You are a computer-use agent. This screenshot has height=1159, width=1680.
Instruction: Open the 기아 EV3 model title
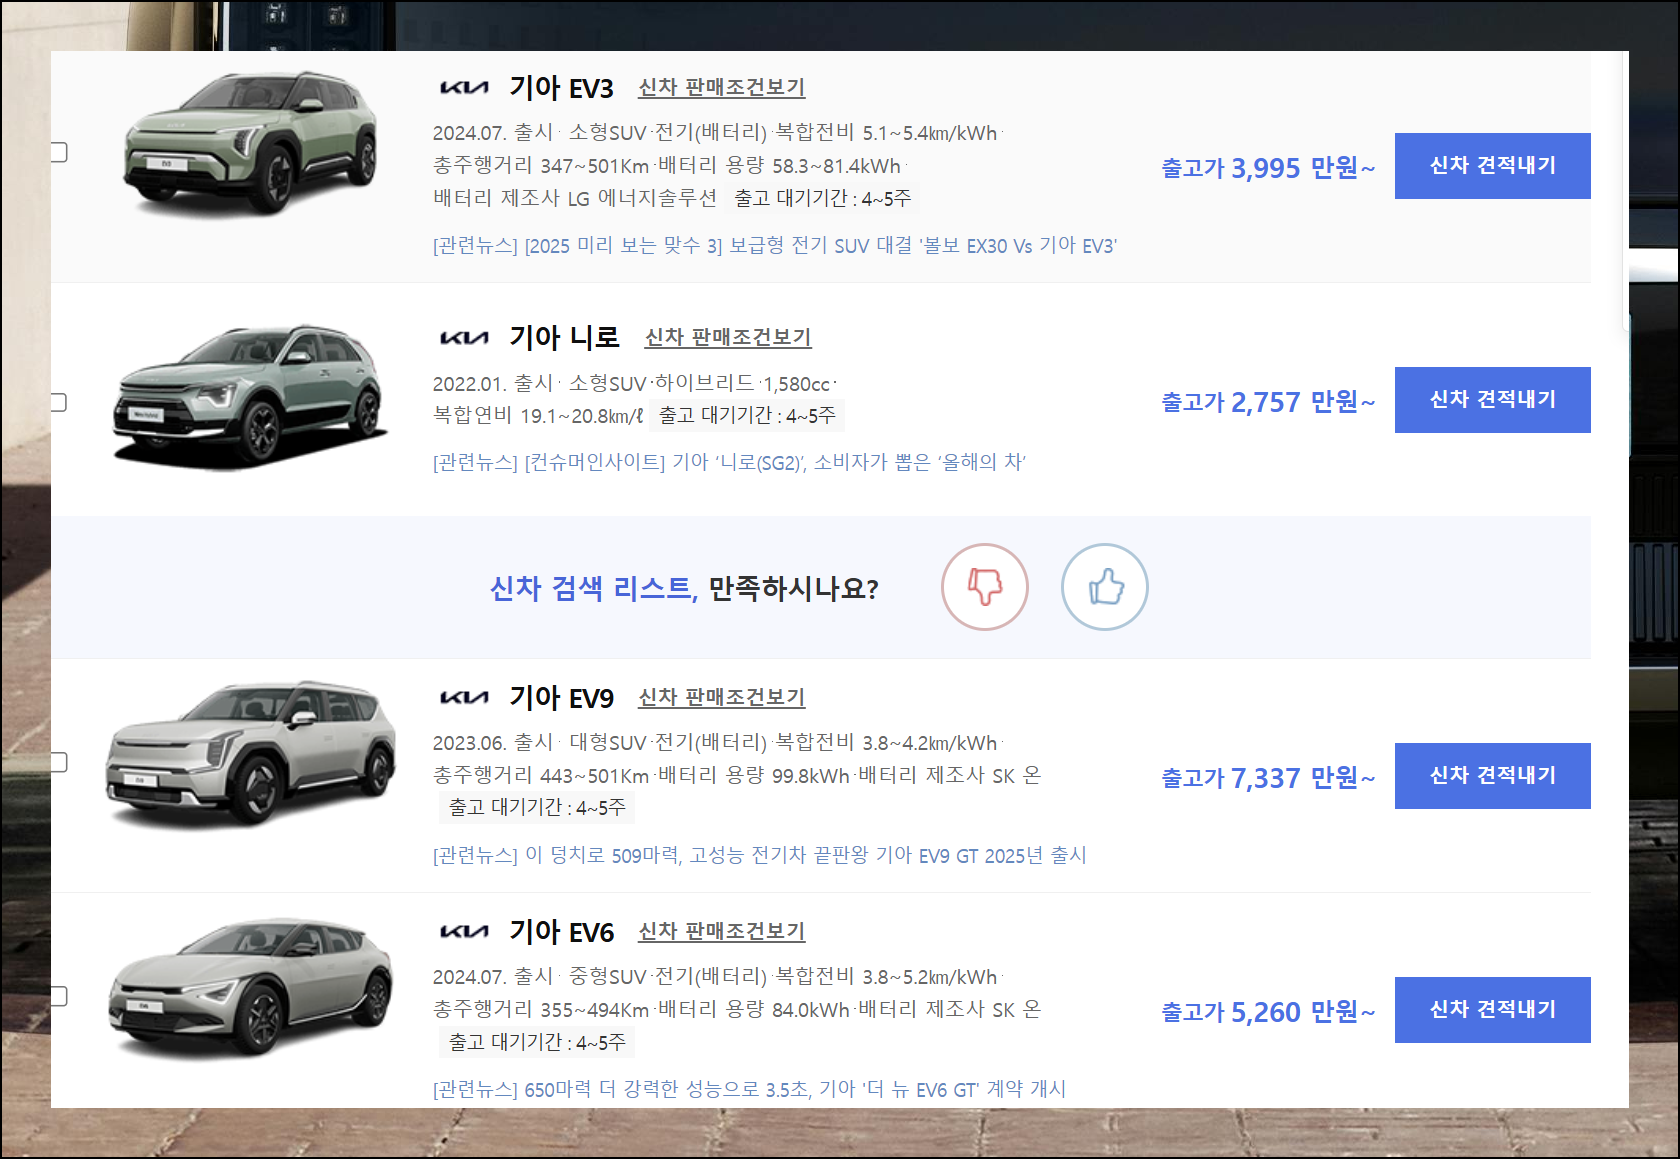click(x=561, y=88)
